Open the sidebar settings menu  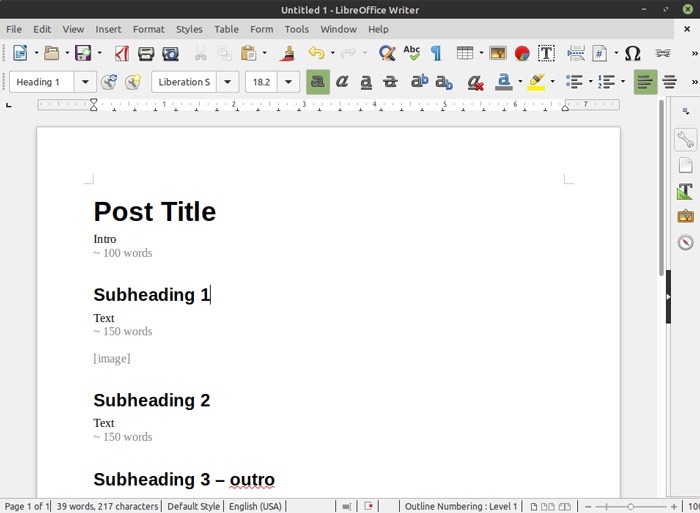[686, 111]
